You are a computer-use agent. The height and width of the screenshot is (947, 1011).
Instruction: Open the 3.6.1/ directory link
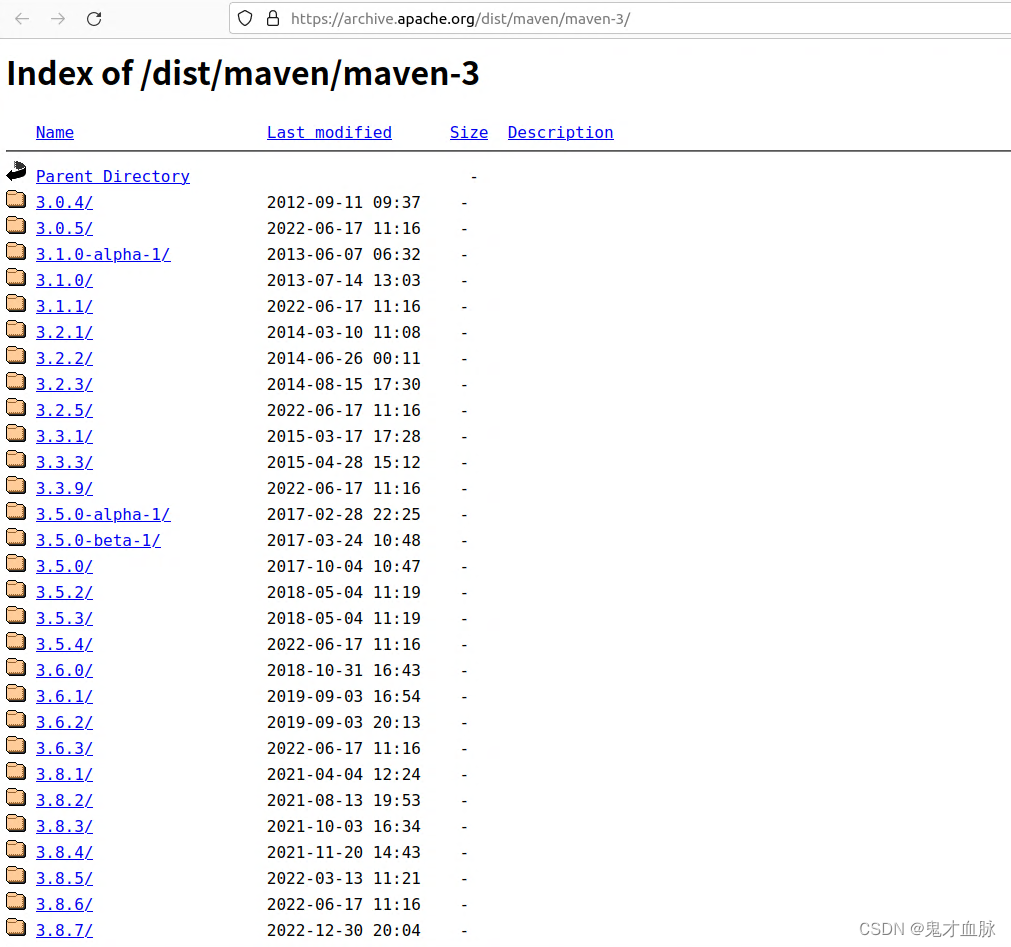click(x=64, y=696)
